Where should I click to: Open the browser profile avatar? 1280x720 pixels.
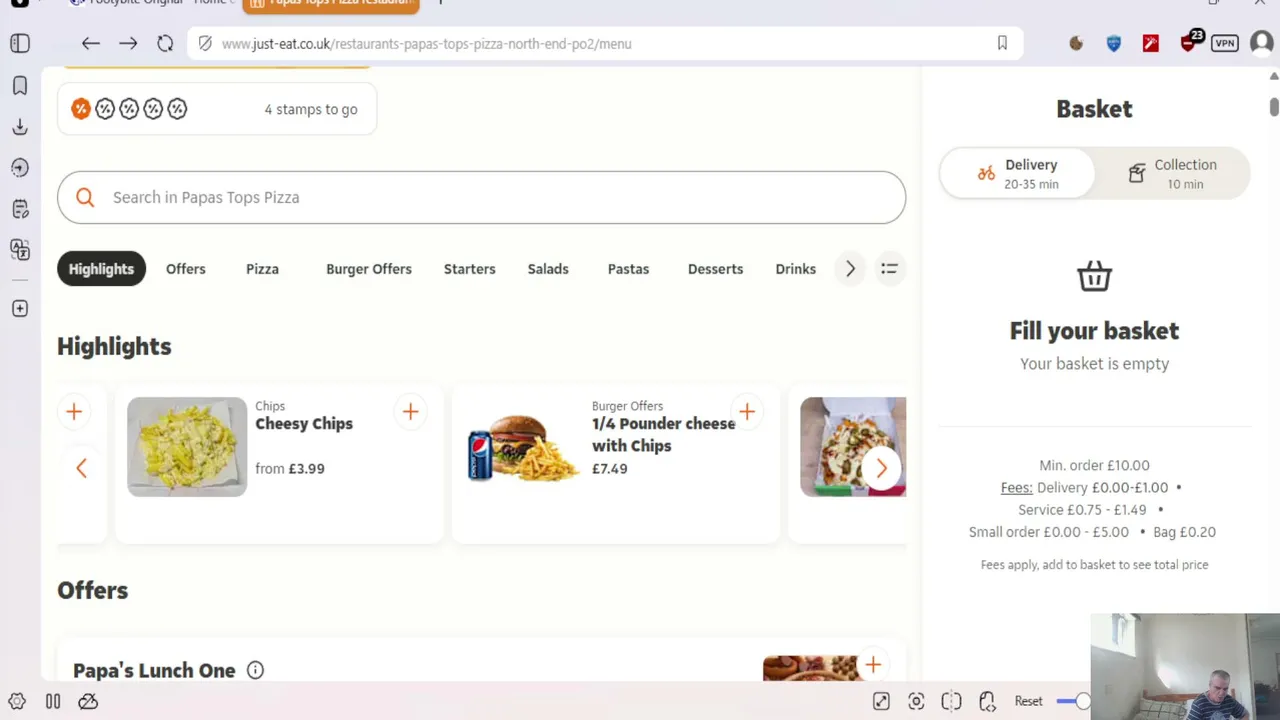point(1261,43)
